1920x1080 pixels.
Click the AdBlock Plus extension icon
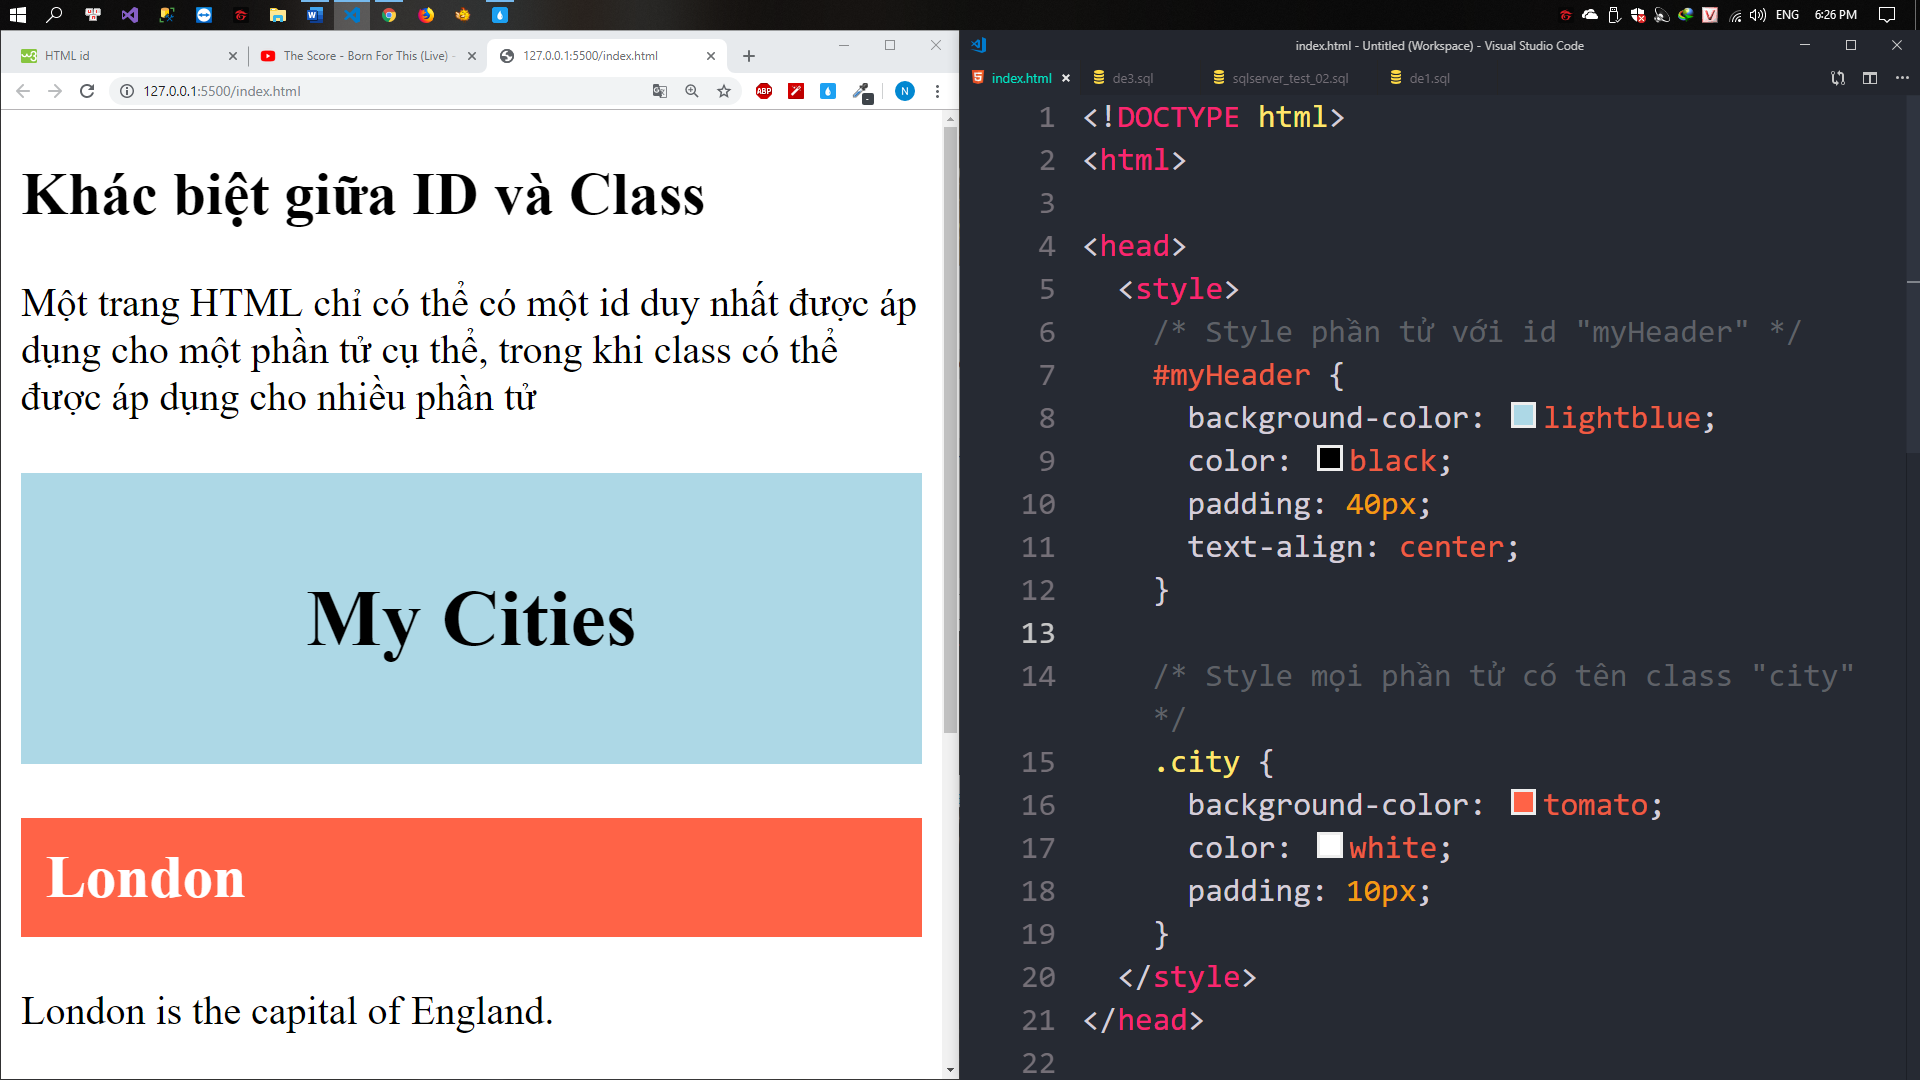coord(764,91)
